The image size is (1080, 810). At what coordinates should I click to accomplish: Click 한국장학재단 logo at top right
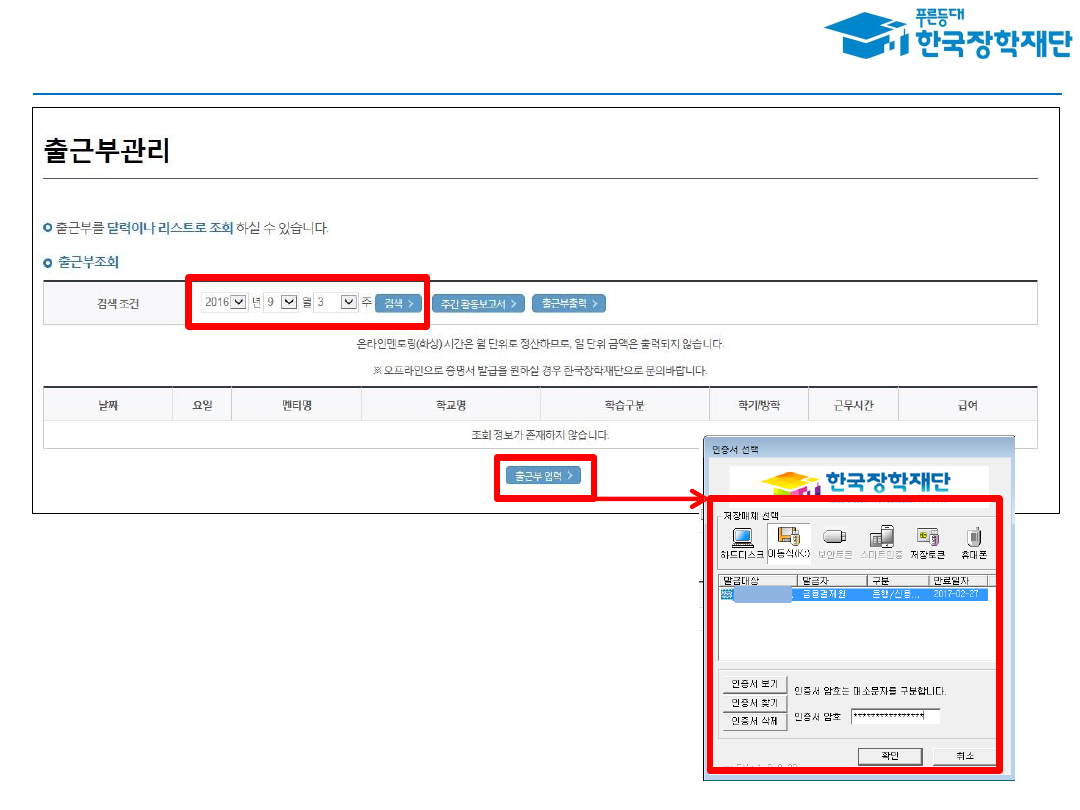coord(947,37)
